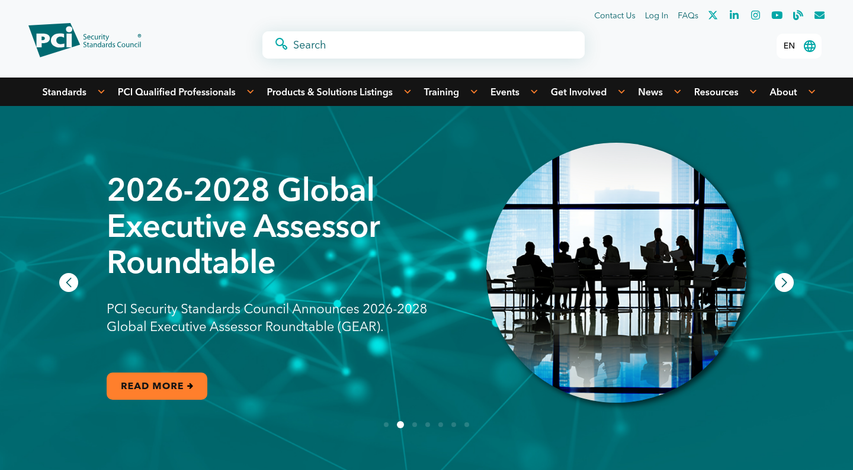Click the FAQs link
Screen dimensions: 853x470
(688, 16)
